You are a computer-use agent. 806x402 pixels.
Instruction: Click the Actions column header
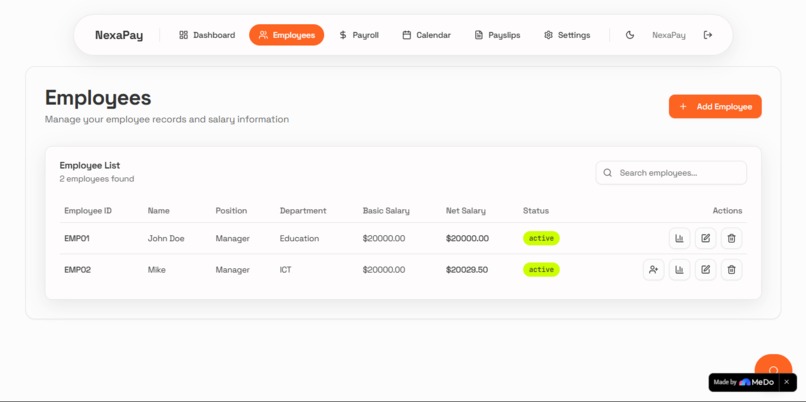pyautogui.click(x=727, y=211)
